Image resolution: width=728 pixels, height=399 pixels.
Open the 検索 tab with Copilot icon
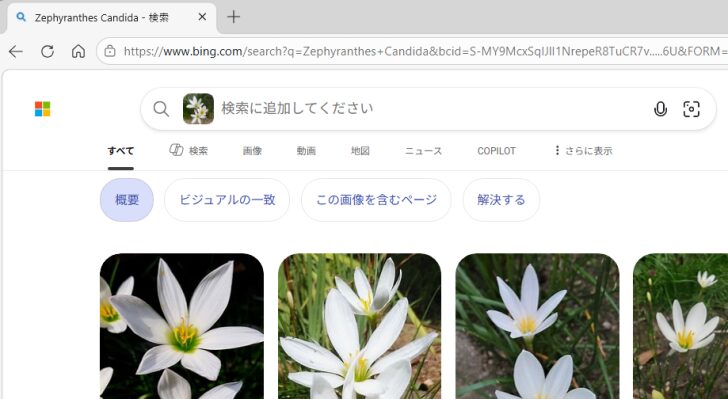(x=188, y=150)
